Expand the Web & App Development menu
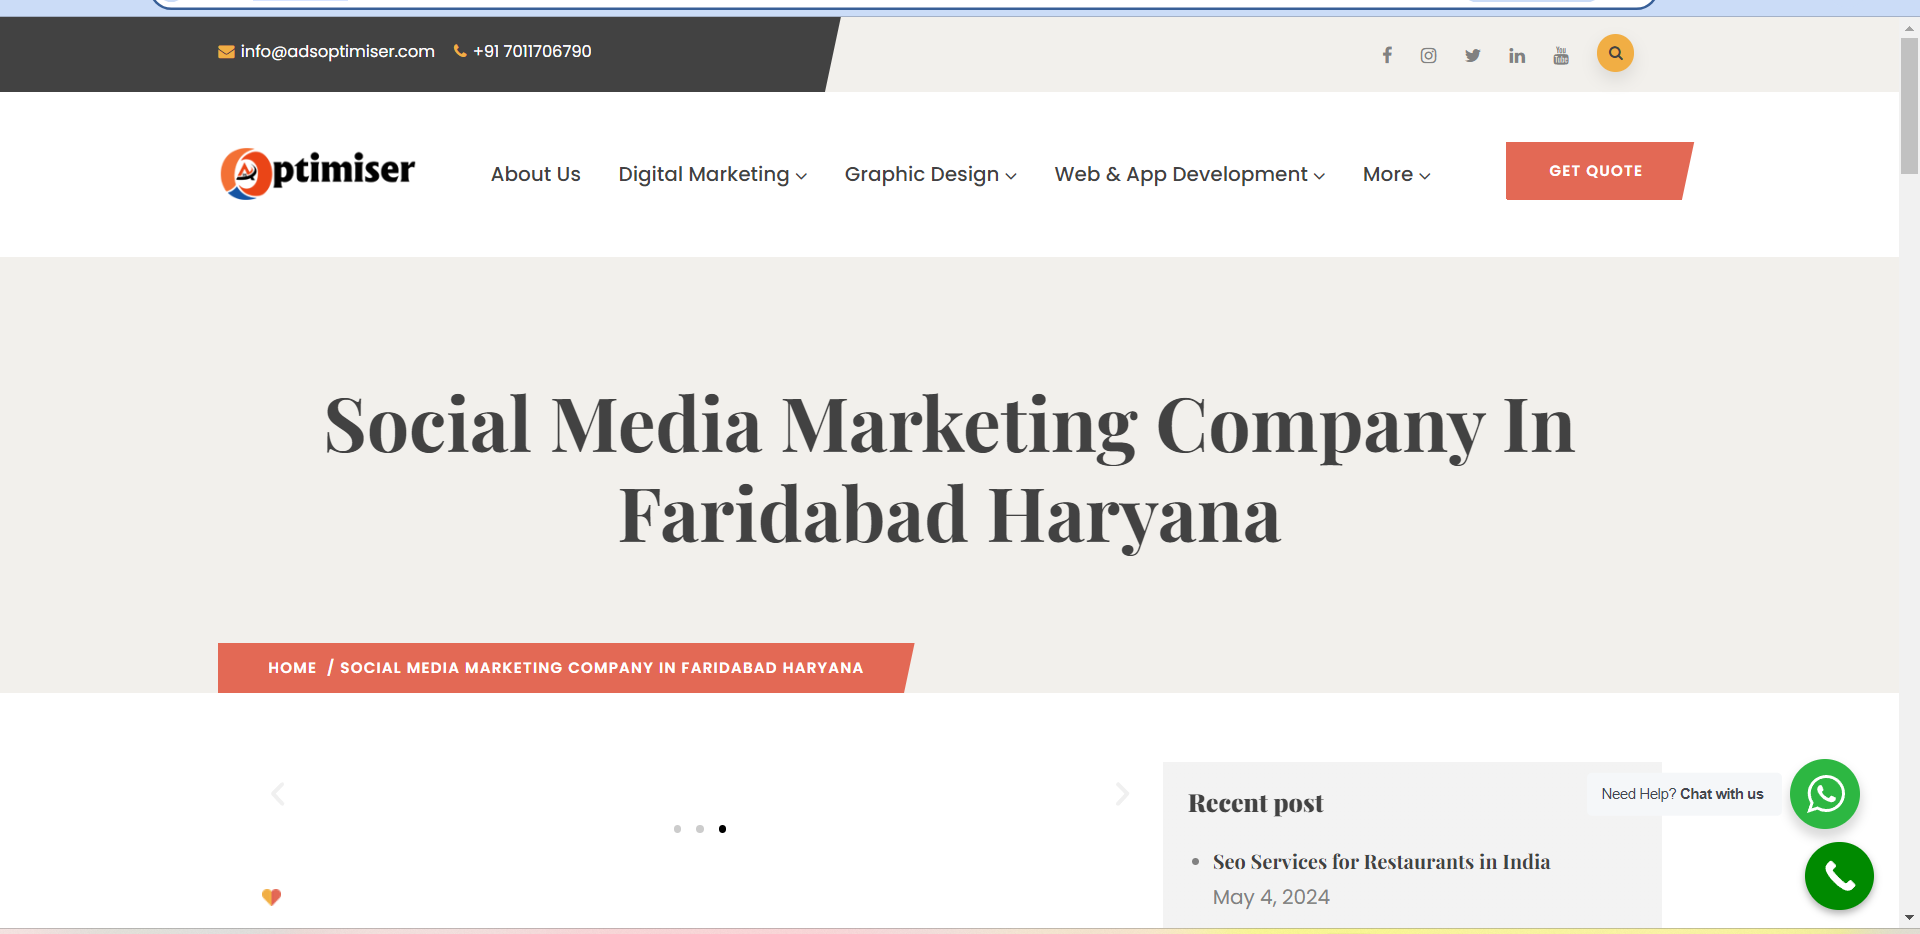 coord(1189,174)
